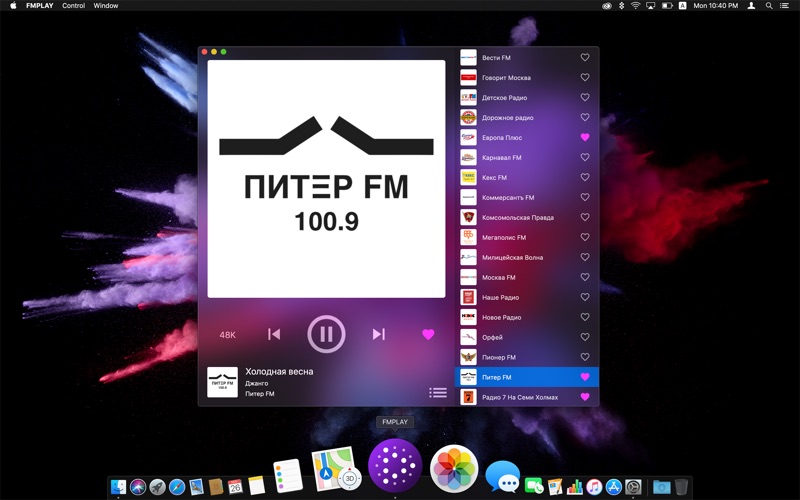This screenshot has width=800, height=500.
Task: Toggle heart in highlighted Питер FM row
Action: coord(585,377)
